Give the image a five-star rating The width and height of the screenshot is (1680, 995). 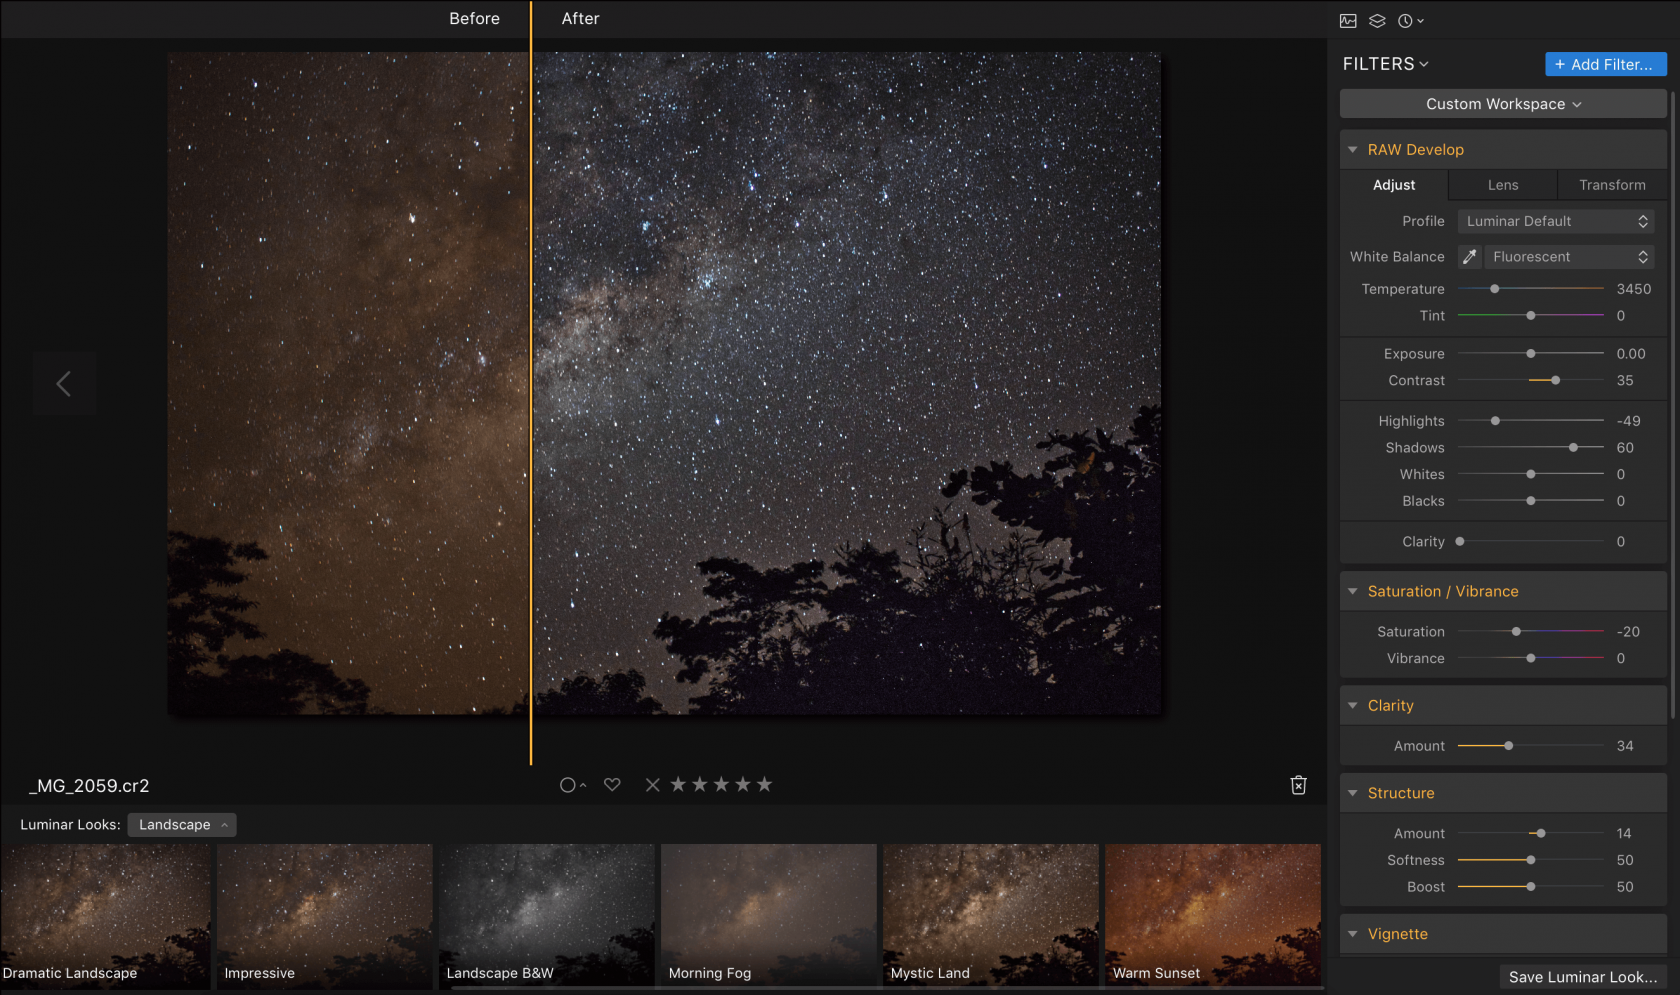coord(765,784)
